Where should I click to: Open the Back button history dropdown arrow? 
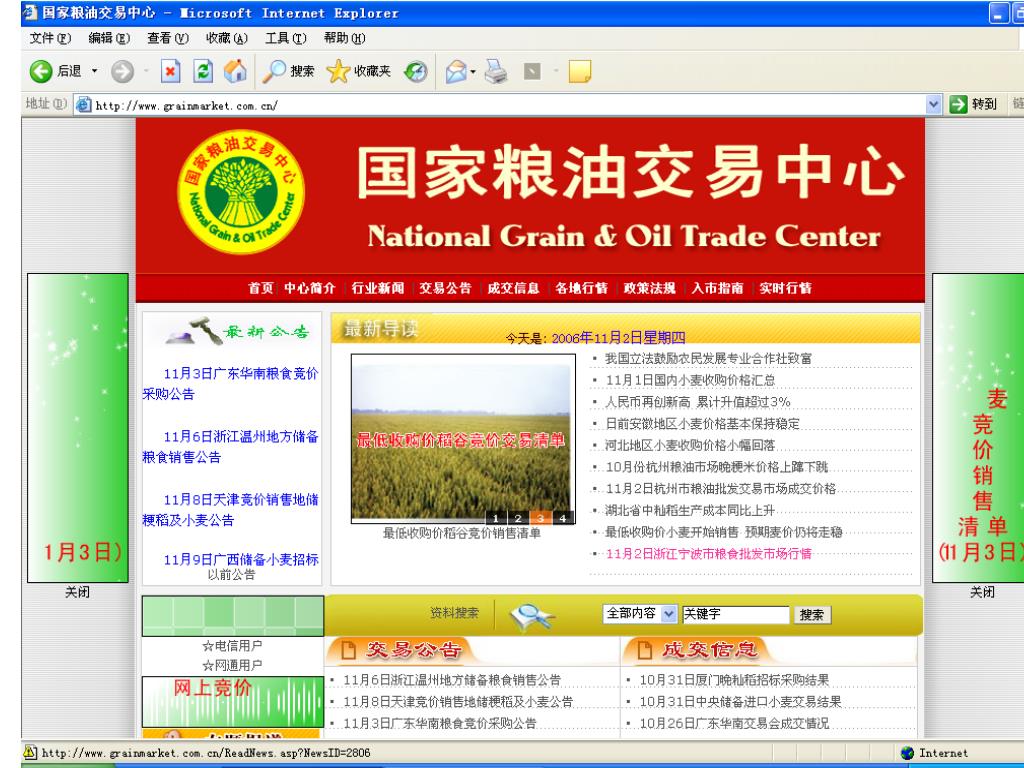pyautogui.click(x=94, y=71)
